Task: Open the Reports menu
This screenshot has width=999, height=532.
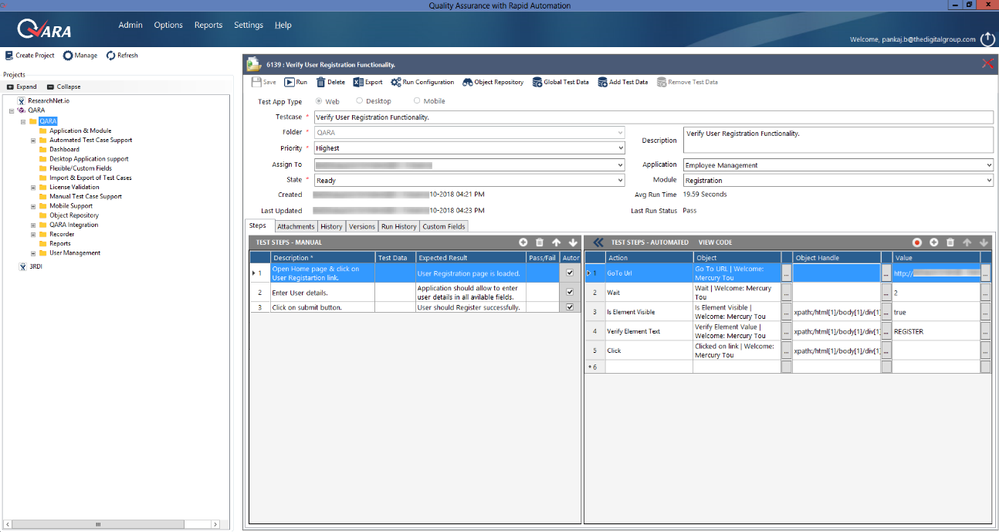Action: [208, 25]
